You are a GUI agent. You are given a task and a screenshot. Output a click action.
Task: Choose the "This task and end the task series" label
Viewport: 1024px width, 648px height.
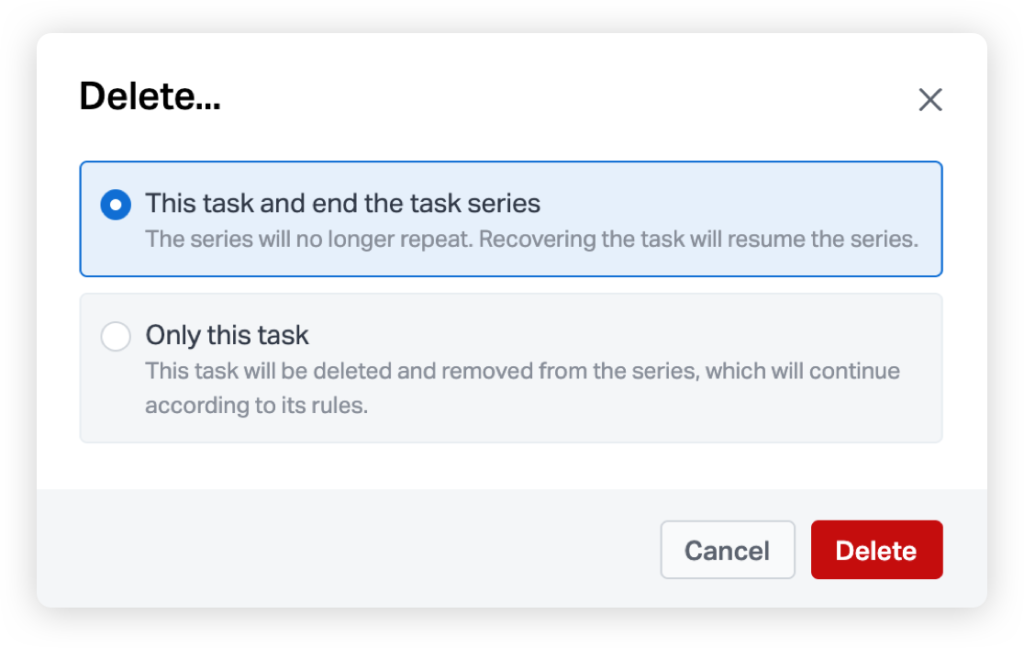click(x=343, y=204)
